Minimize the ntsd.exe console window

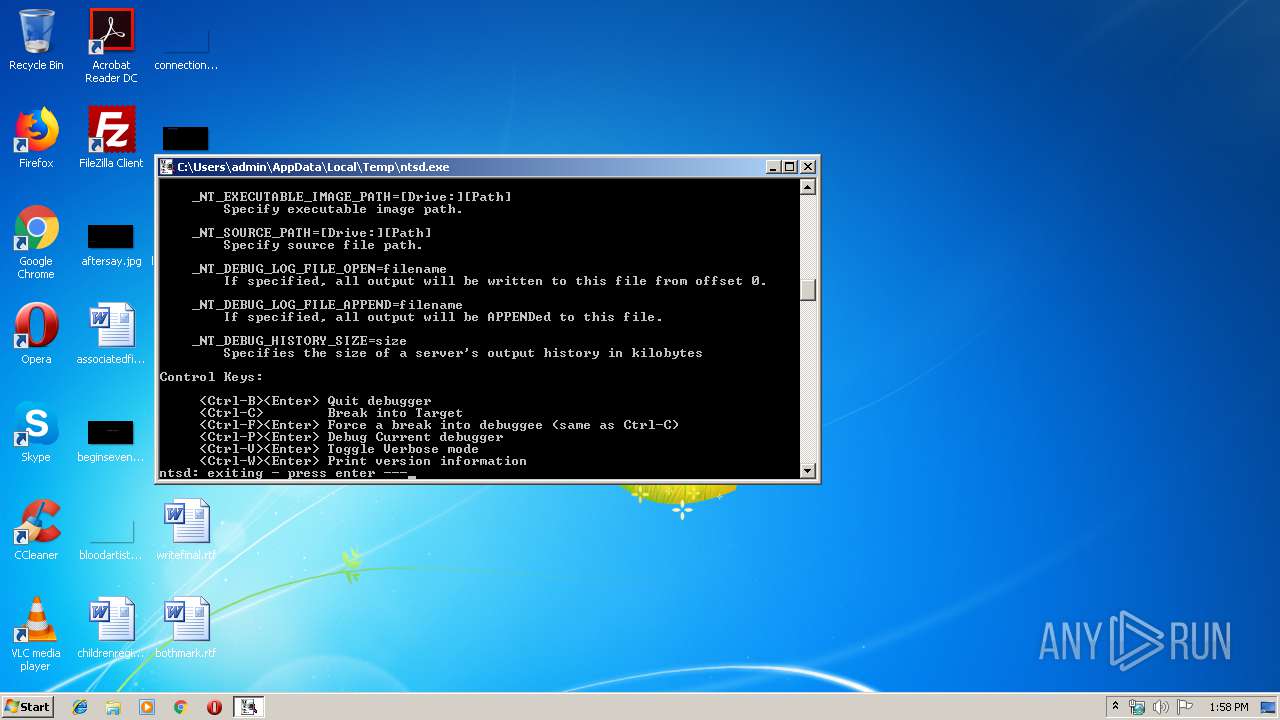[x=773, y=167]
